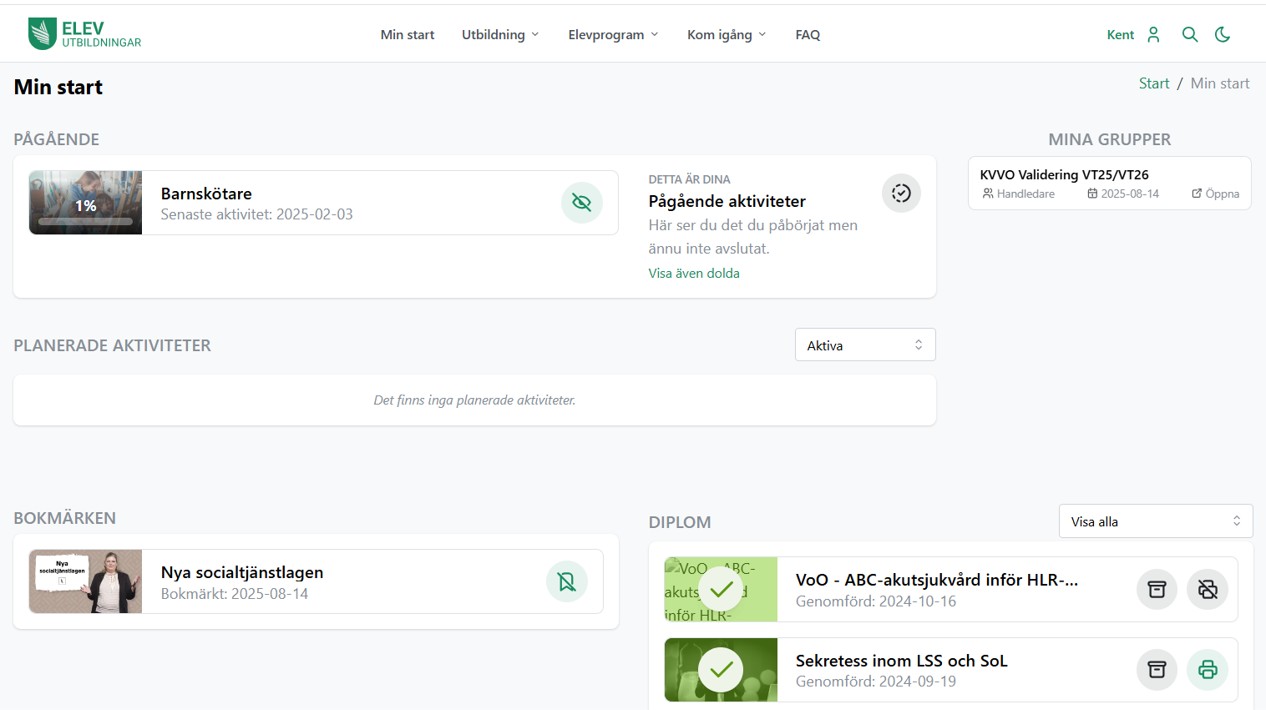Expand the Utbildning menu dropdown

click(500, 34)
